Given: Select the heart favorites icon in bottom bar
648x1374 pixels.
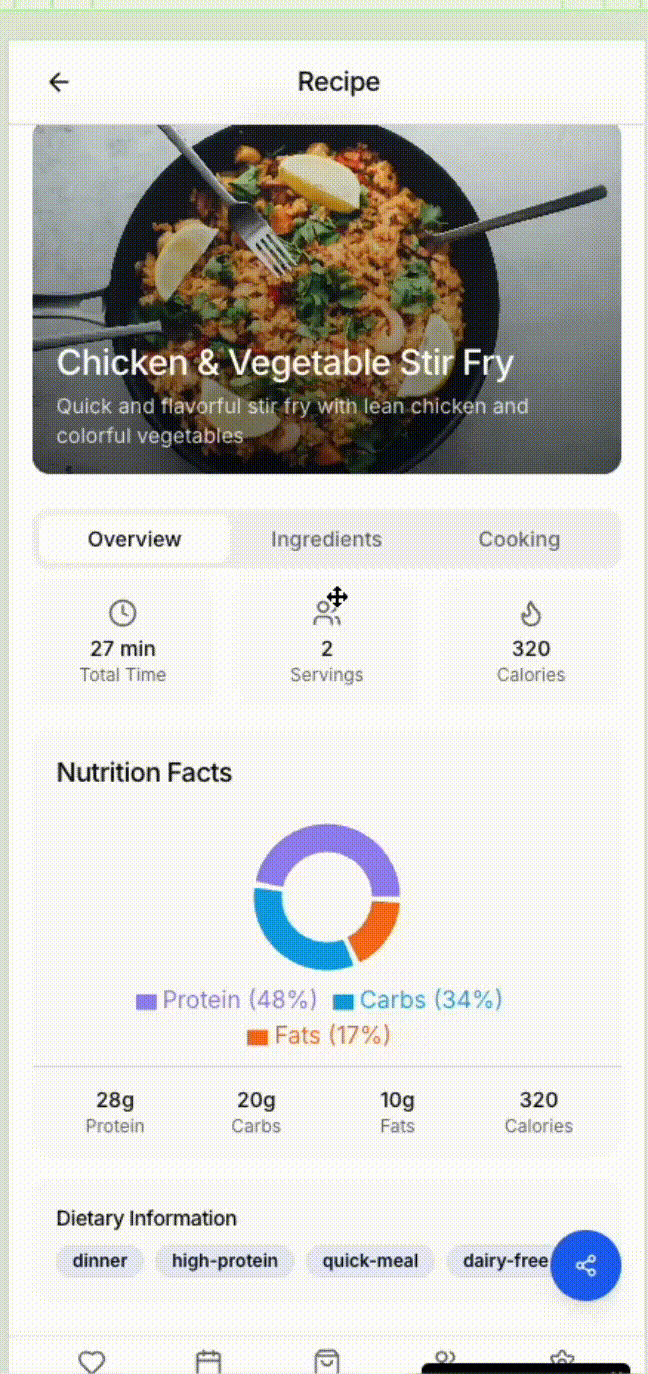Looking at the screenshot, I should 92,1361.
